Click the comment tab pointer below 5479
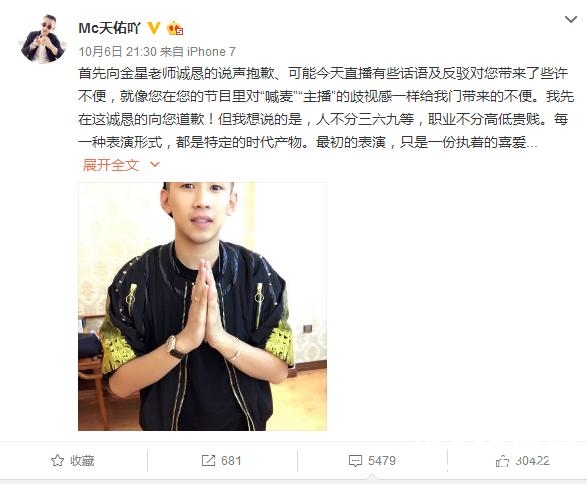The image size is (587, 484). 372,477
